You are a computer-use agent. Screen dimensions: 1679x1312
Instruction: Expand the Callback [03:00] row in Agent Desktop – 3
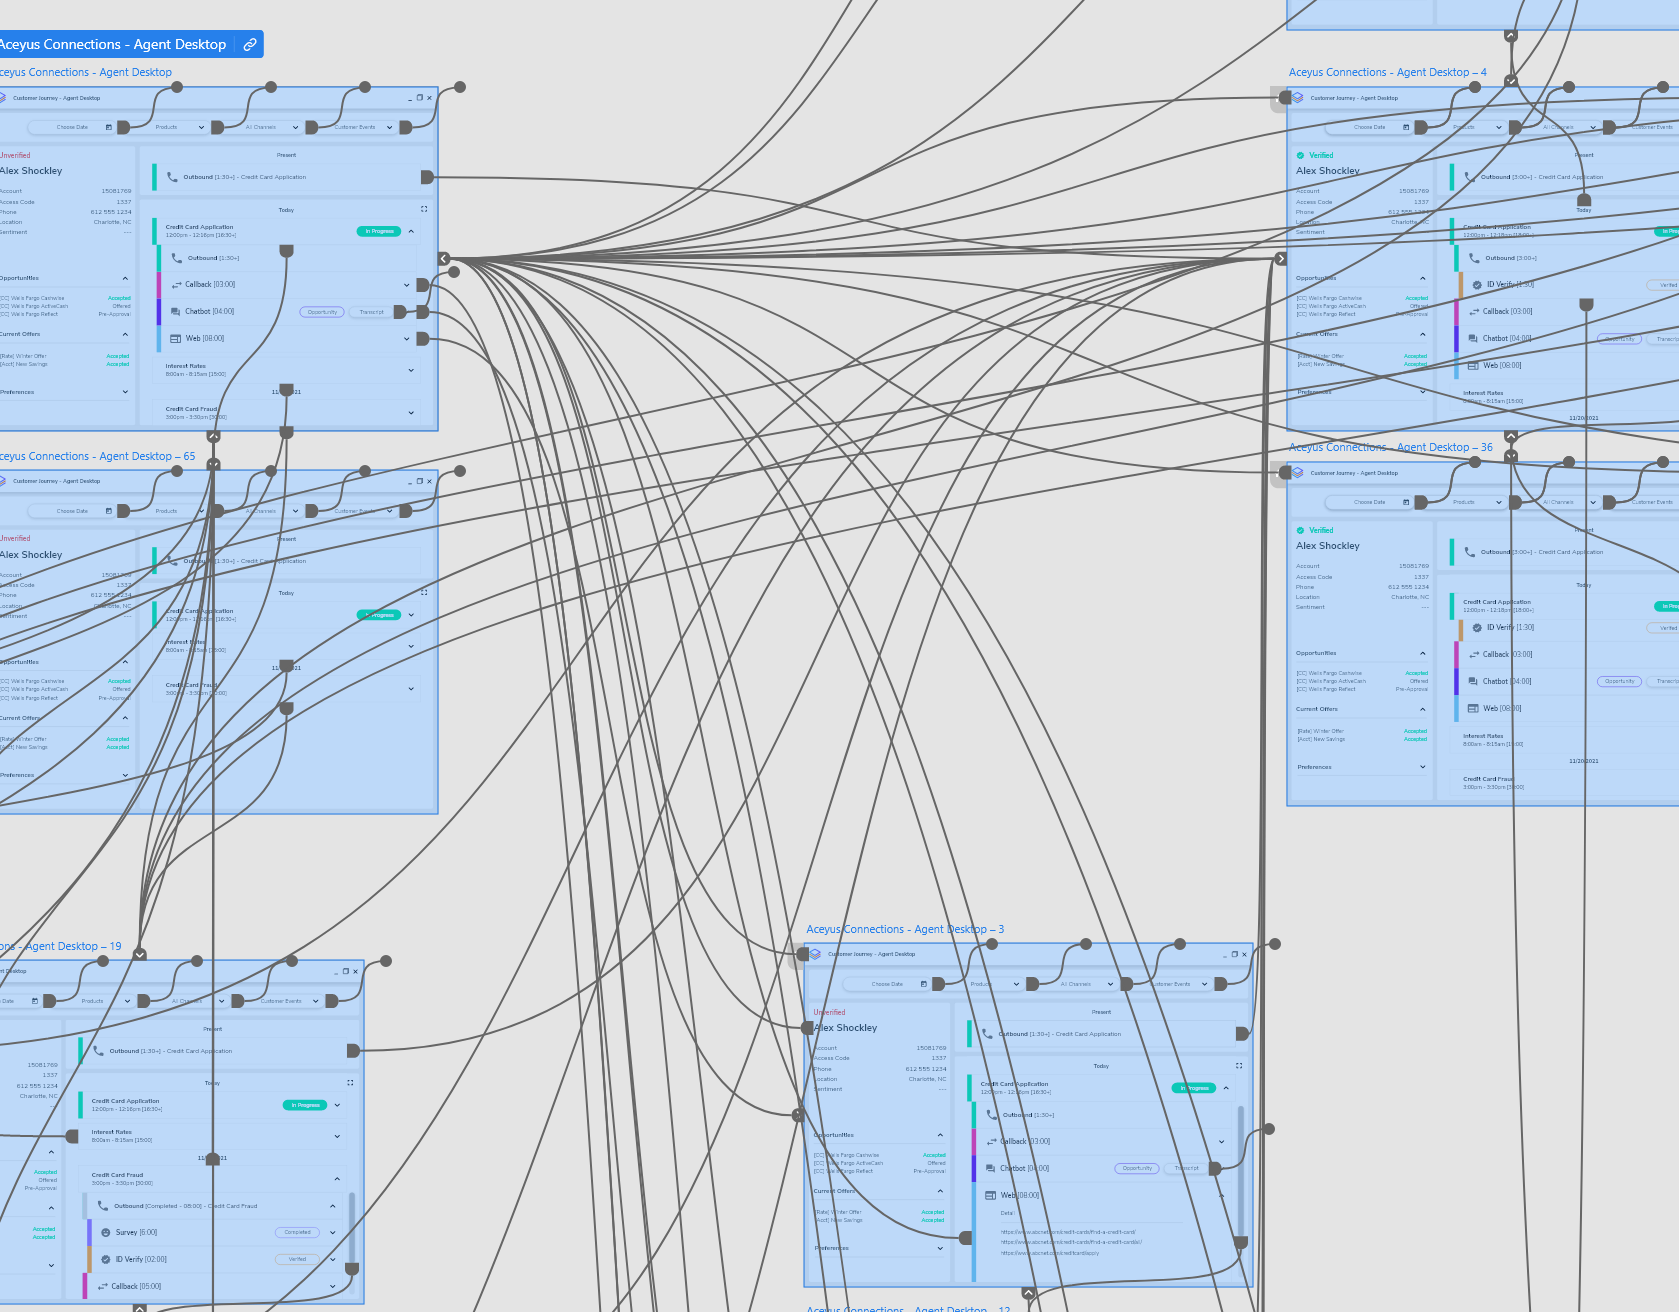(1221, 1142)
